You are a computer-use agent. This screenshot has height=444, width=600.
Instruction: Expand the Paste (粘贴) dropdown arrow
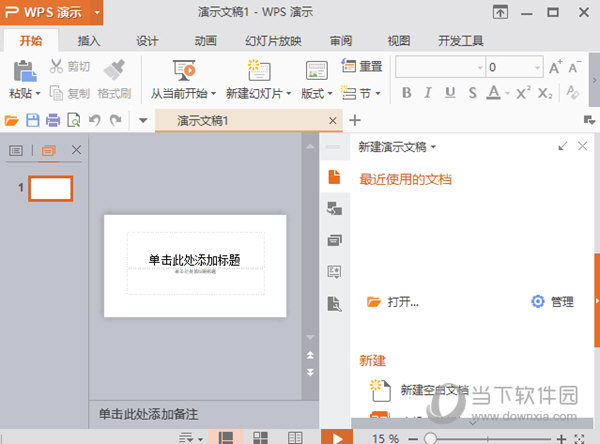coord(38,93)
